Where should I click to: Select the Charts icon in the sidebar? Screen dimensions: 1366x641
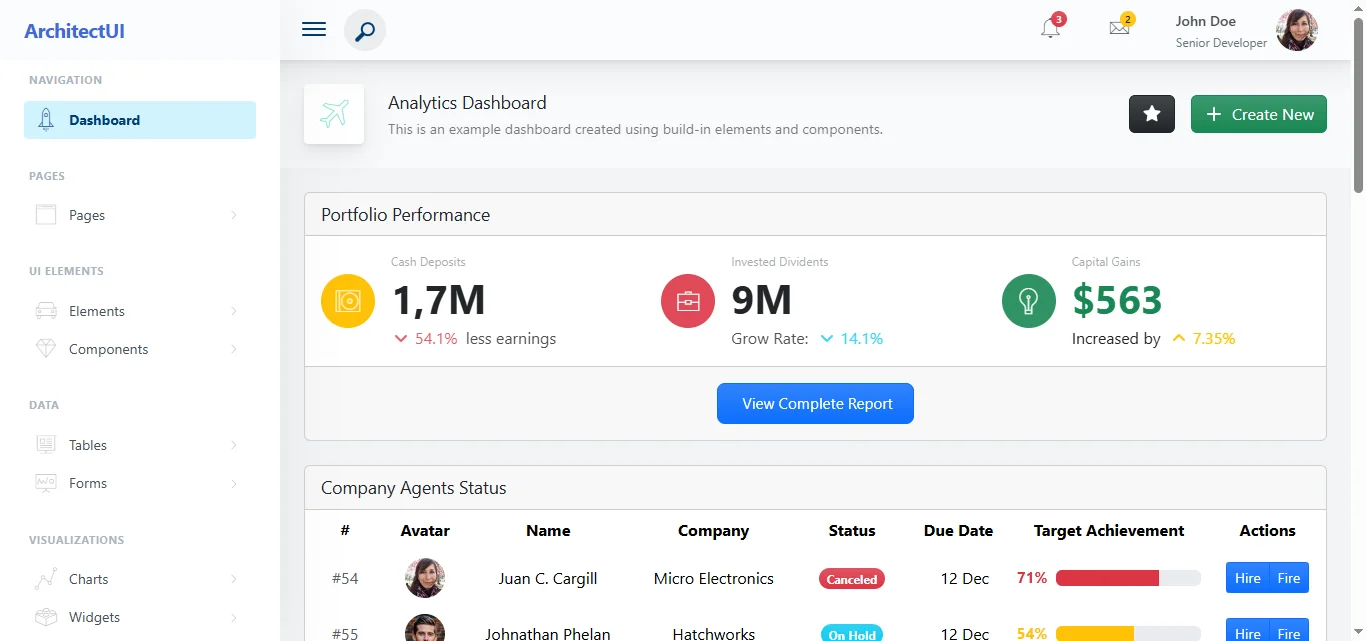pyautogui.click(x=46, y=578)
